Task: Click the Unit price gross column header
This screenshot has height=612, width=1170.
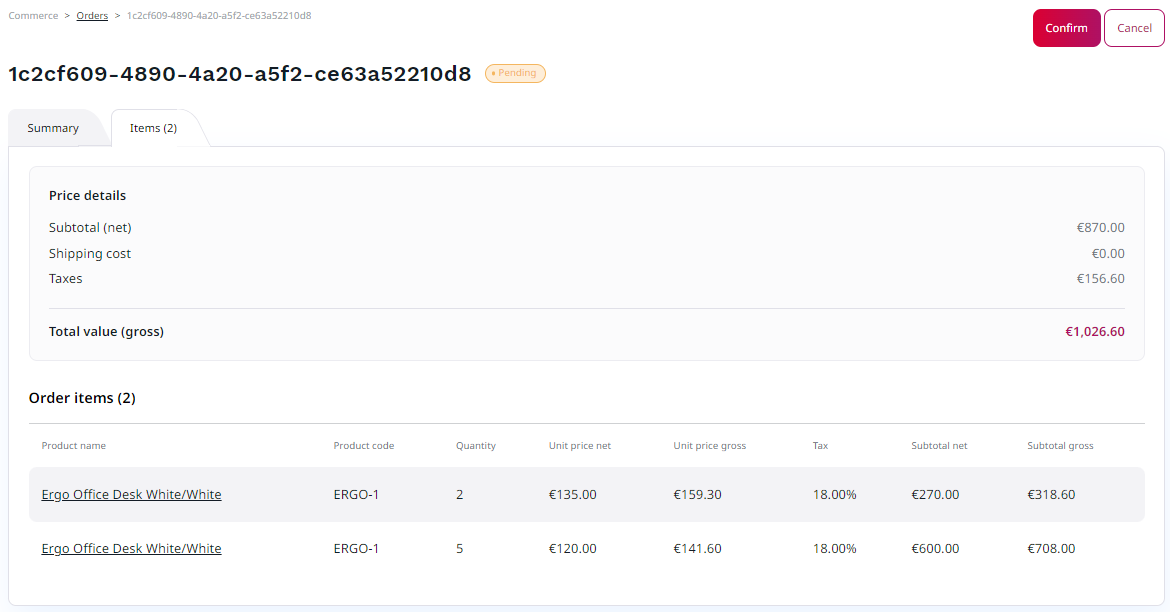Action: click(x=709, y=446)
